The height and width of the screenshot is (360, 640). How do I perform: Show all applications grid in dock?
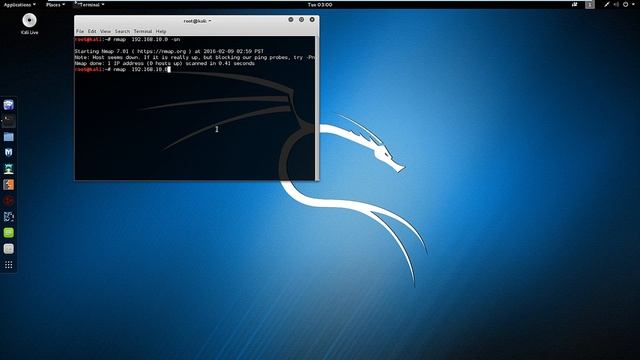(x=9, y=265)
